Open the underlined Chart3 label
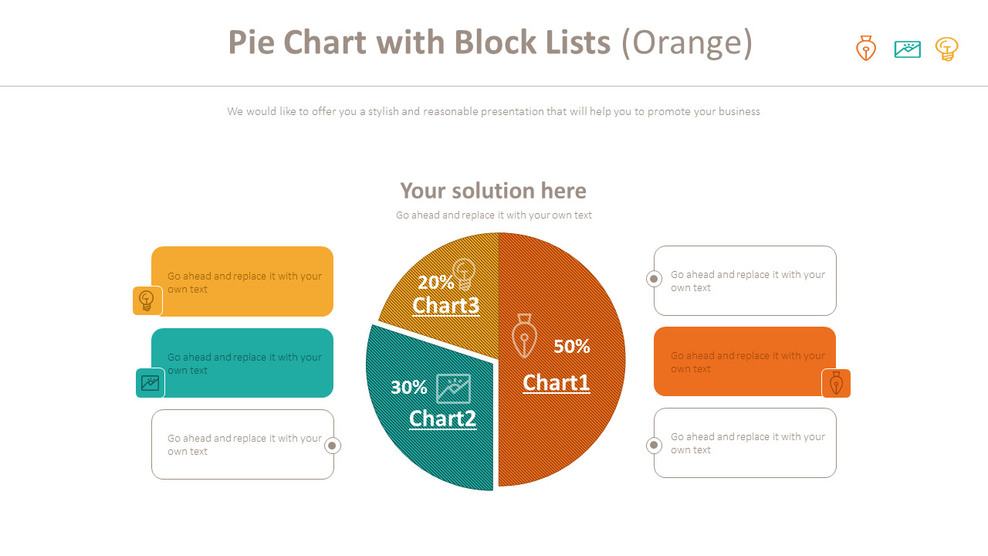Image resolution: width=988 pixels, height=556 pixels. point(446,305)
